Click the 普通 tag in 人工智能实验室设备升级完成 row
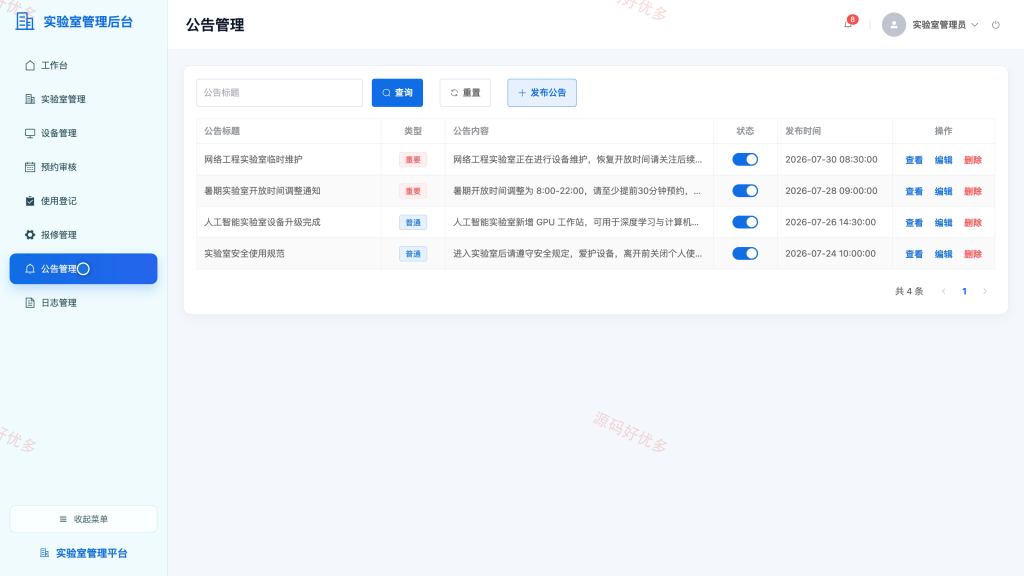 [413, 223]
